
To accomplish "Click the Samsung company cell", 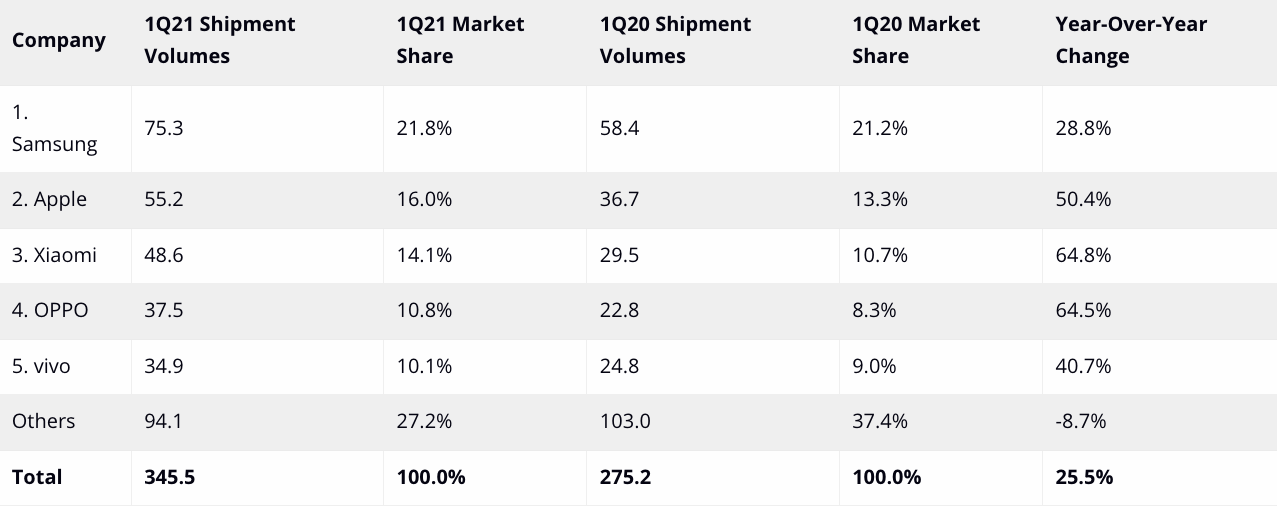I will 55,129.
